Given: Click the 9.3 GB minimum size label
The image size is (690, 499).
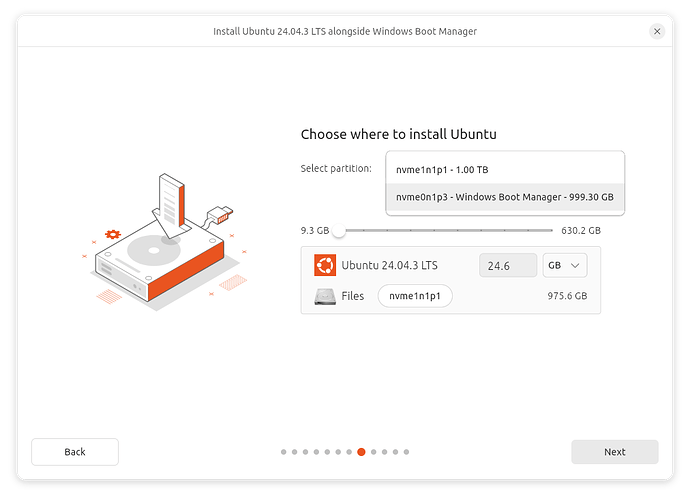Looking at the screenshot, I should [x=314, y=230].
